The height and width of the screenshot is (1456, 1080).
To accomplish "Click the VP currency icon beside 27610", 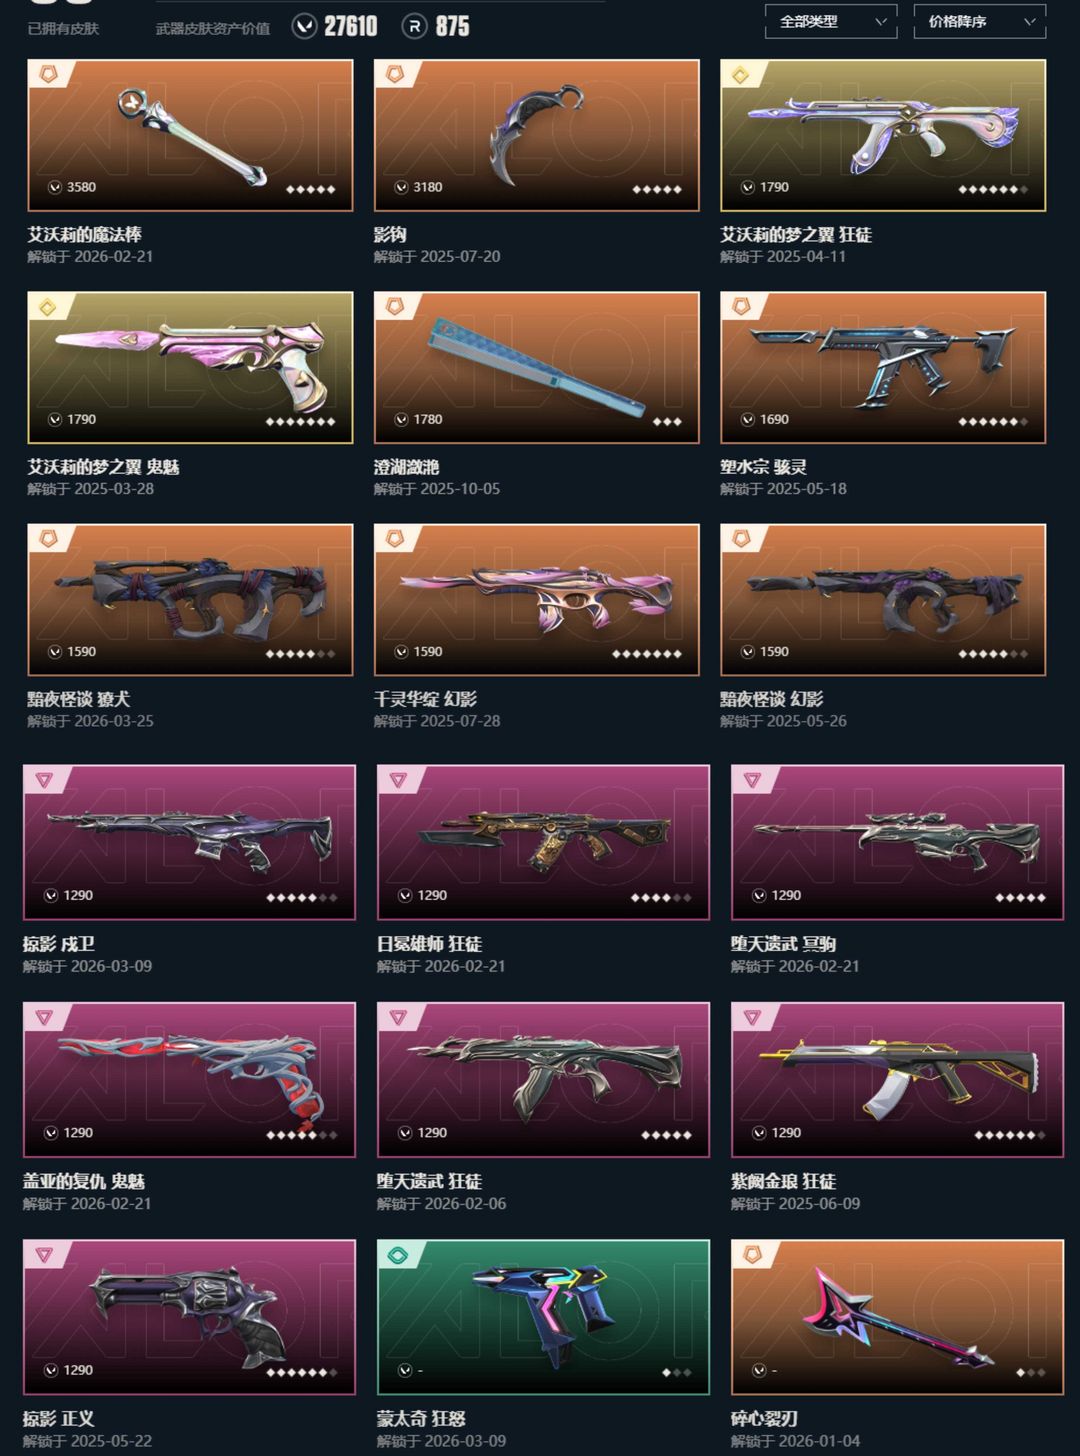I will pos(305,26).
